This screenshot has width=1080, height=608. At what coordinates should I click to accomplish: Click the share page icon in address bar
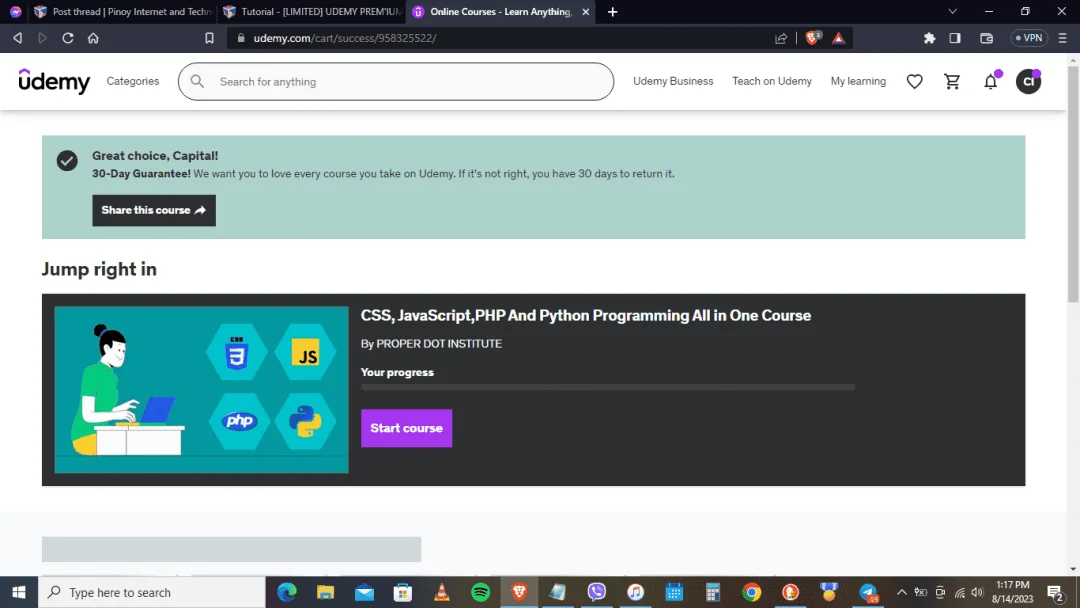tap(780, 38)
